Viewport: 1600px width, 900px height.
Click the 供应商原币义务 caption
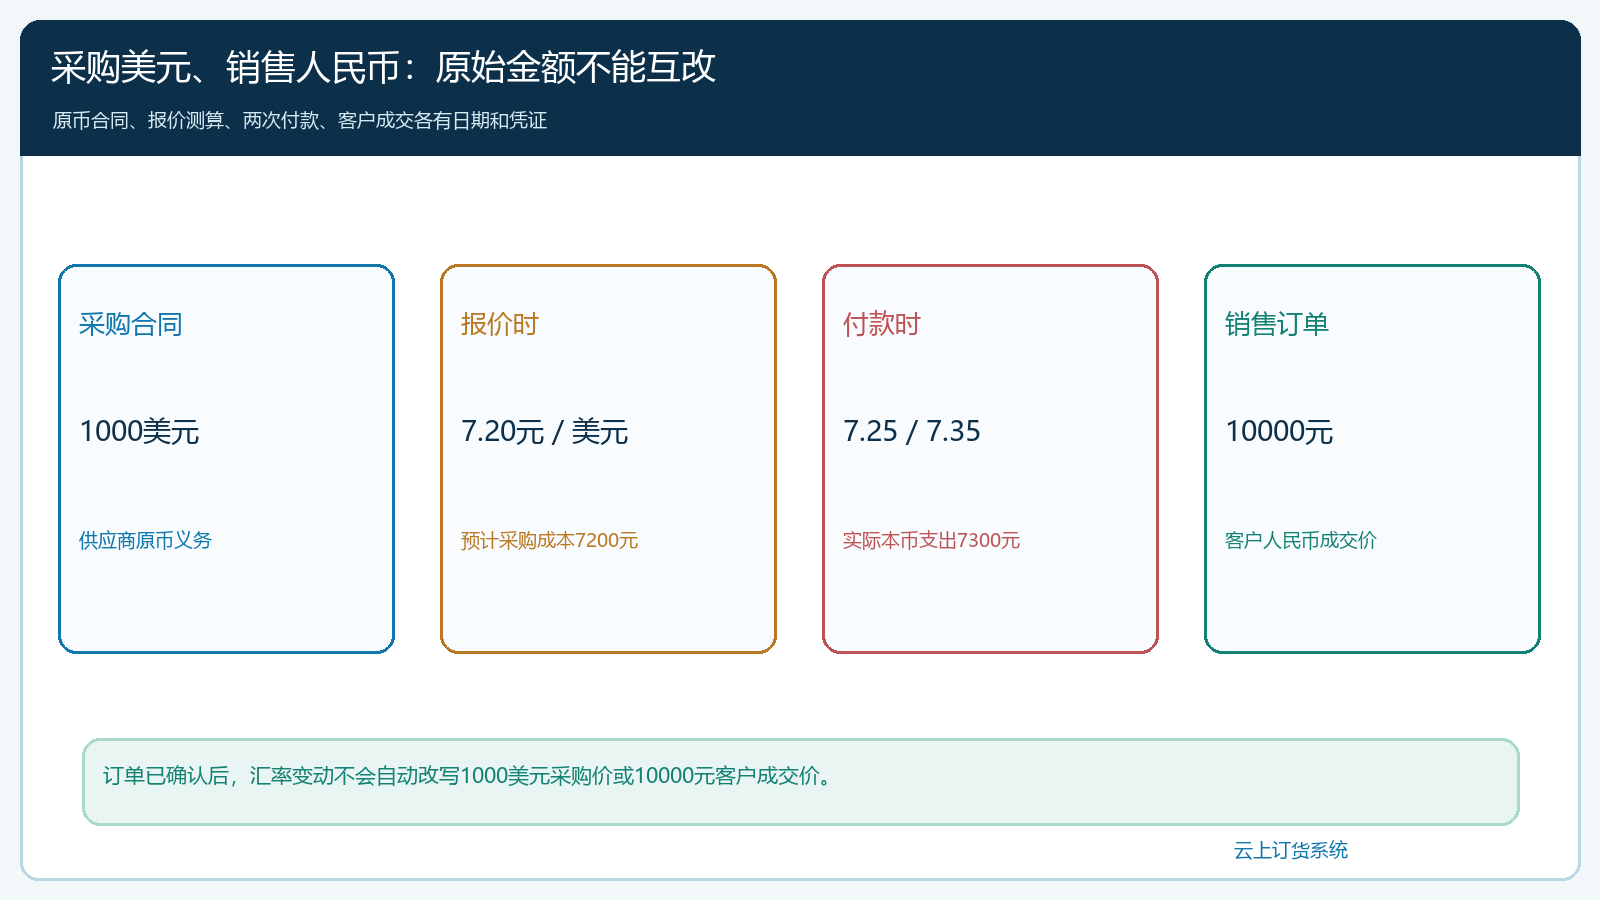[145, 540]
